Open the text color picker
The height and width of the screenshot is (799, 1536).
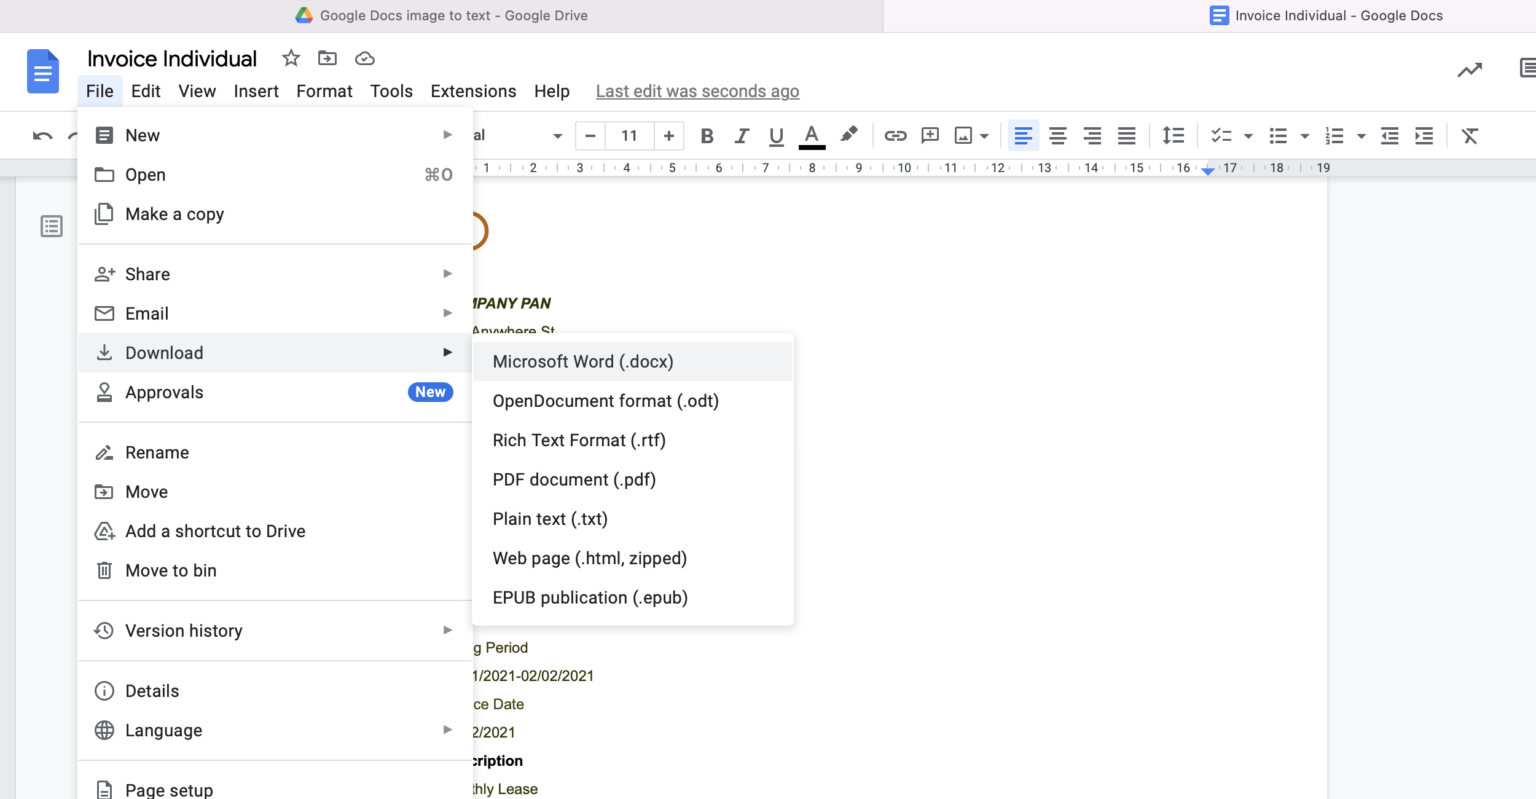(x=811, y=135)
